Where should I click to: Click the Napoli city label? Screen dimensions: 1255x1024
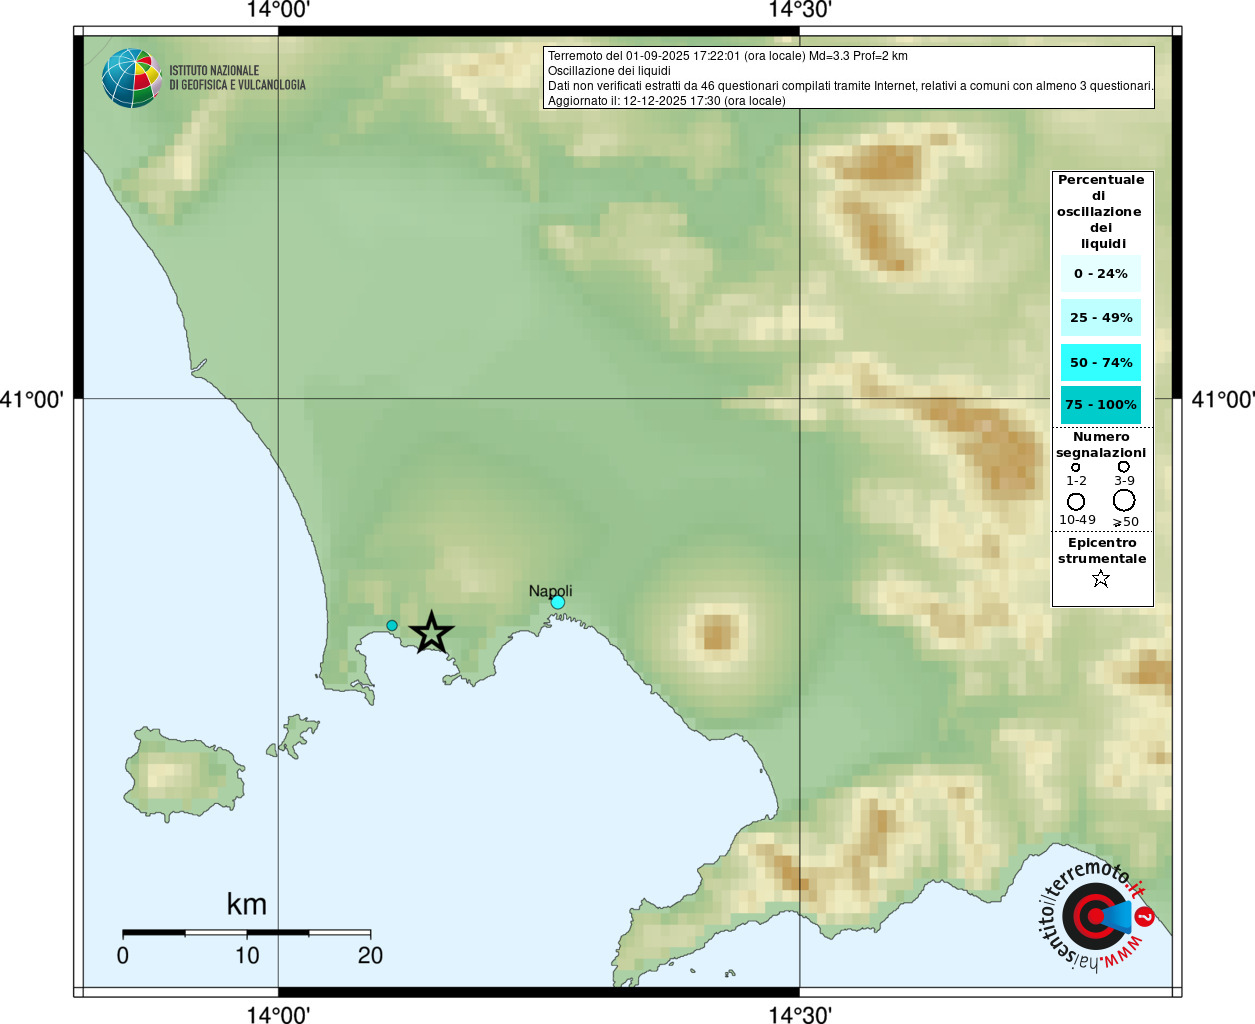550,591
